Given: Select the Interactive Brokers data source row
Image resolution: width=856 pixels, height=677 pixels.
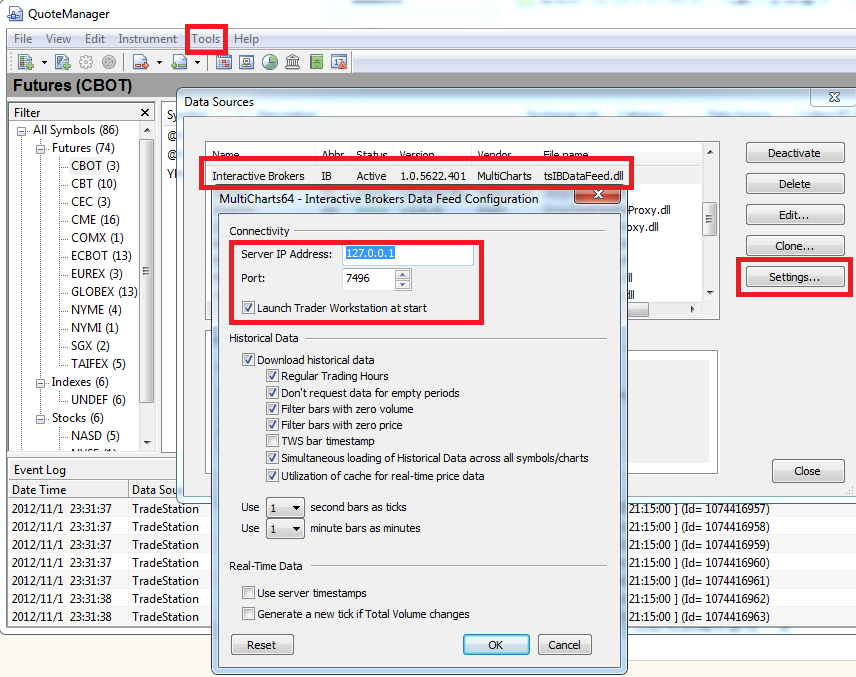Looking at the screenshot, I should coord(417,176).
